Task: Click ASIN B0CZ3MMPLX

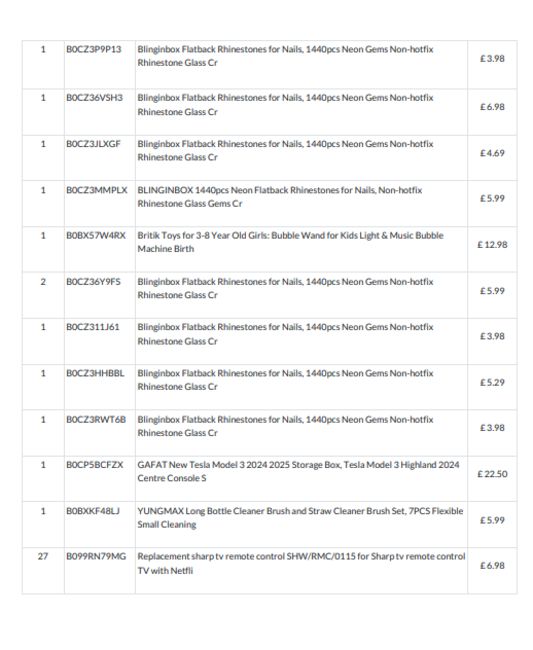Action: pyautogui.click(x=97, y=190)
